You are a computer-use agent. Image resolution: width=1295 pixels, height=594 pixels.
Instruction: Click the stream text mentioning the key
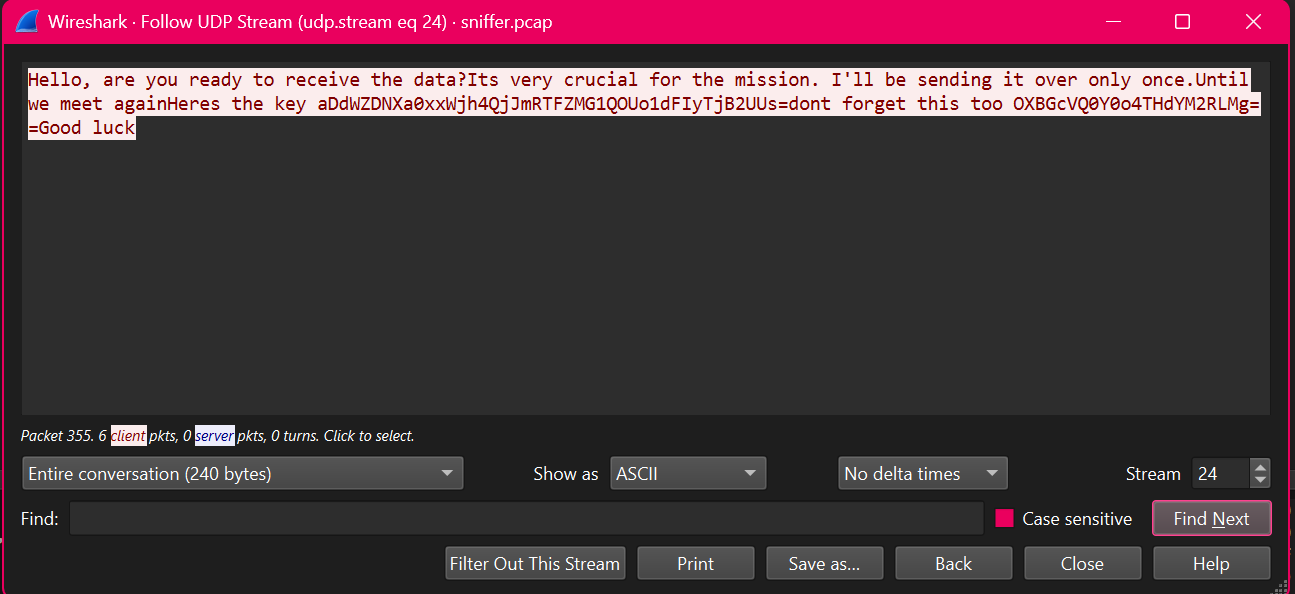(x=400, y=104)
